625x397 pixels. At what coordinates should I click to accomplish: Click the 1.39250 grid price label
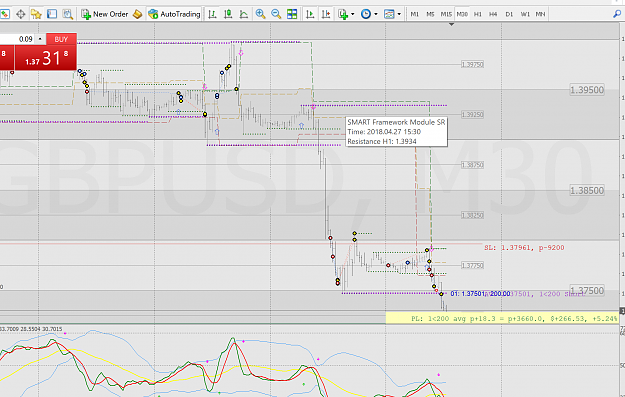pyautogui.click(x=472, y=114)
